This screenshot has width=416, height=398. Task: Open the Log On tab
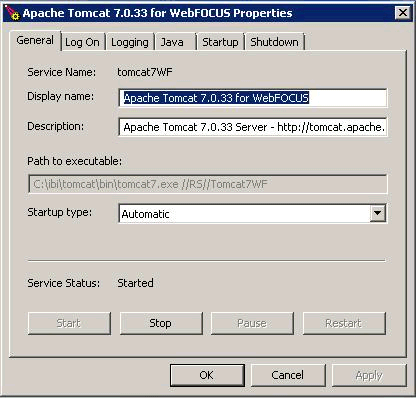pyautogui.click(x=82, y=42)
